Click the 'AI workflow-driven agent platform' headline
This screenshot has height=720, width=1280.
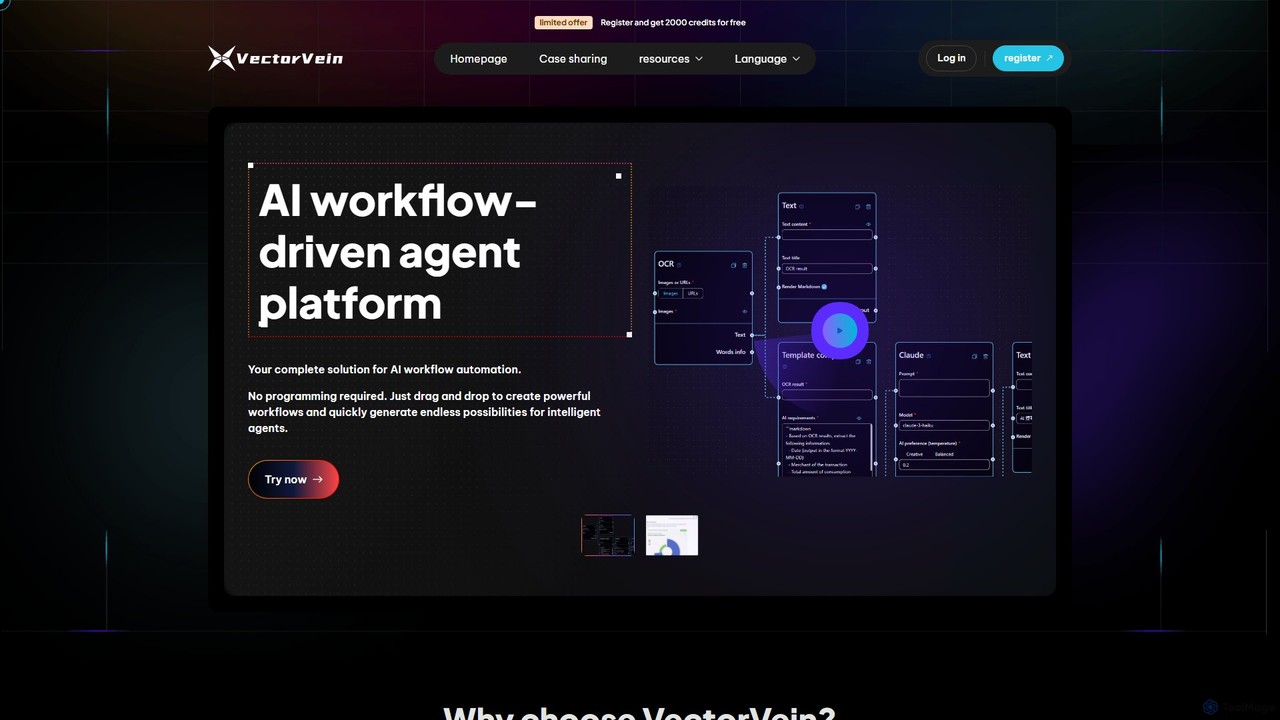[x=398, y=252]
